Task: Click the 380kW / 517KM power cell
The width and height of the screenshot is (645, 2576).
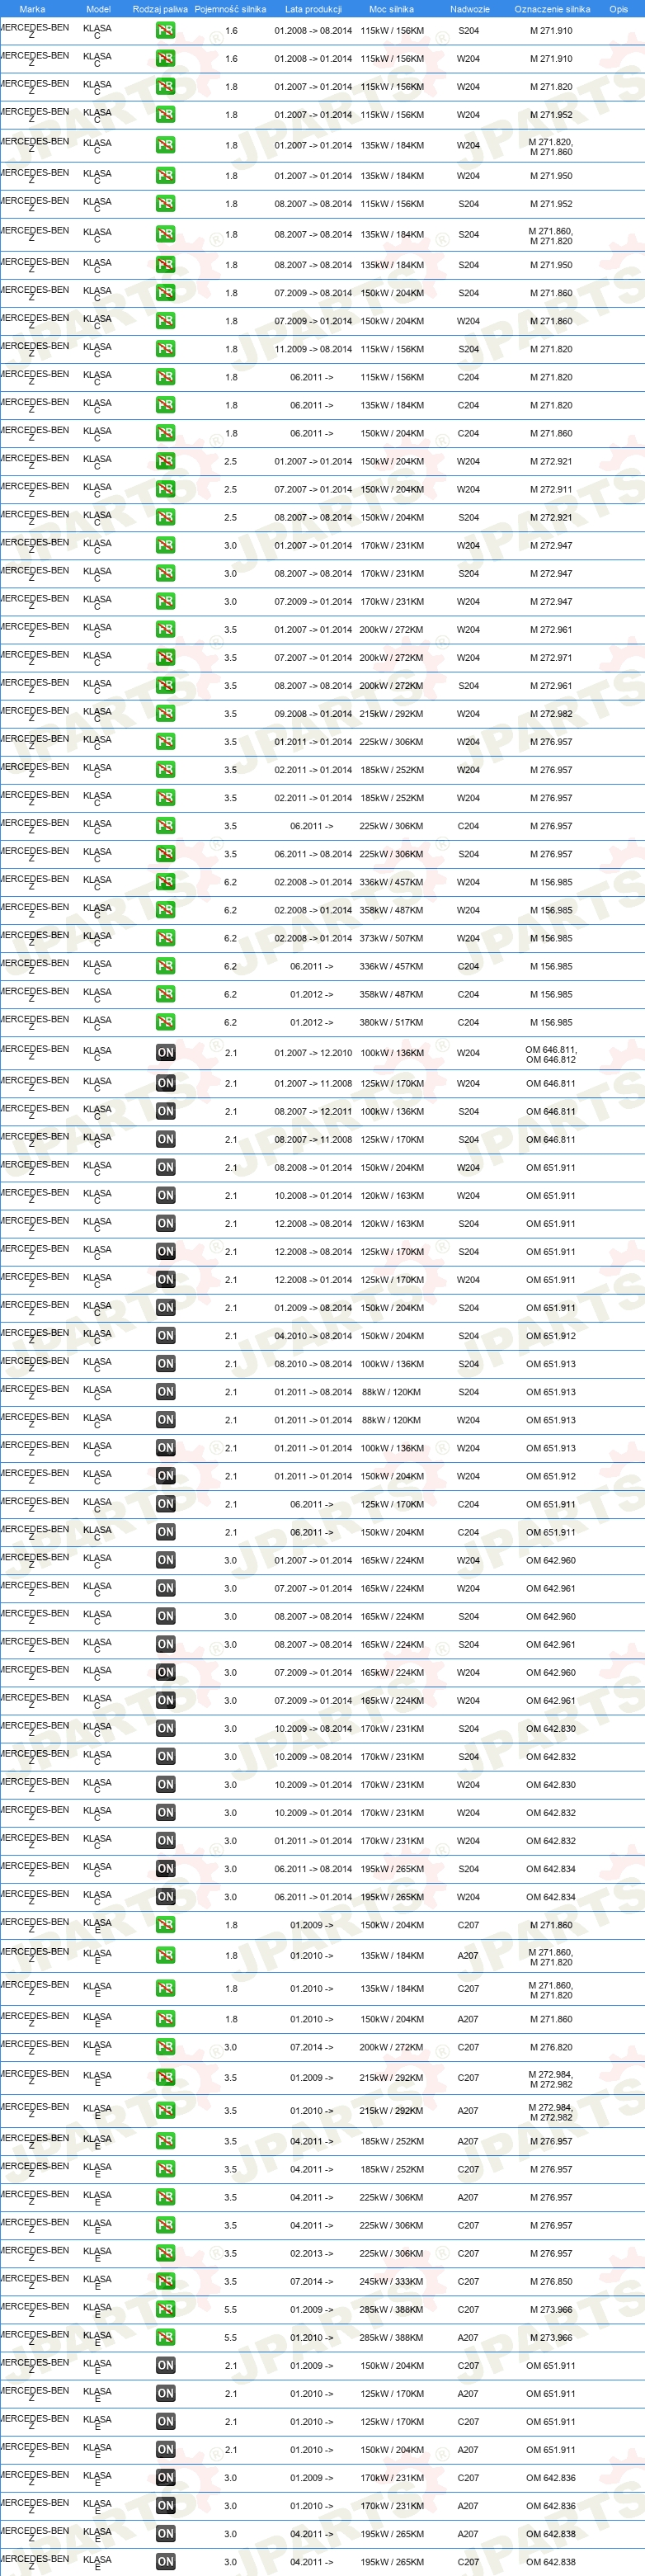Action: (x=392, y=1022)
